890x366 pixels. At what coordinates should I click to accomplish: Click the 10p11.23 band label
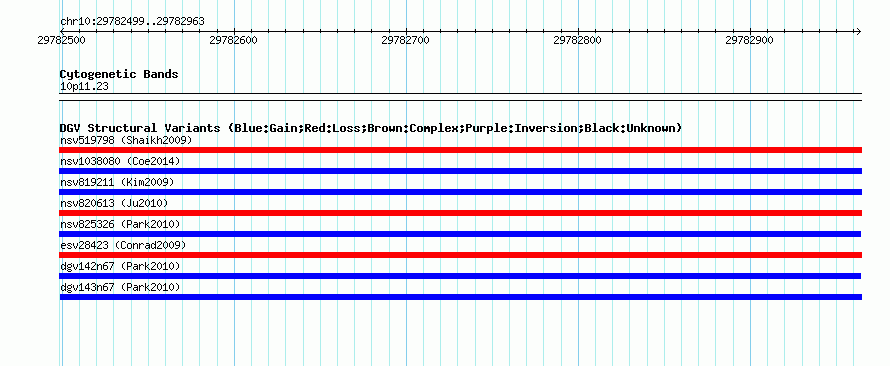pyautogui.click(x=84, y=86)
